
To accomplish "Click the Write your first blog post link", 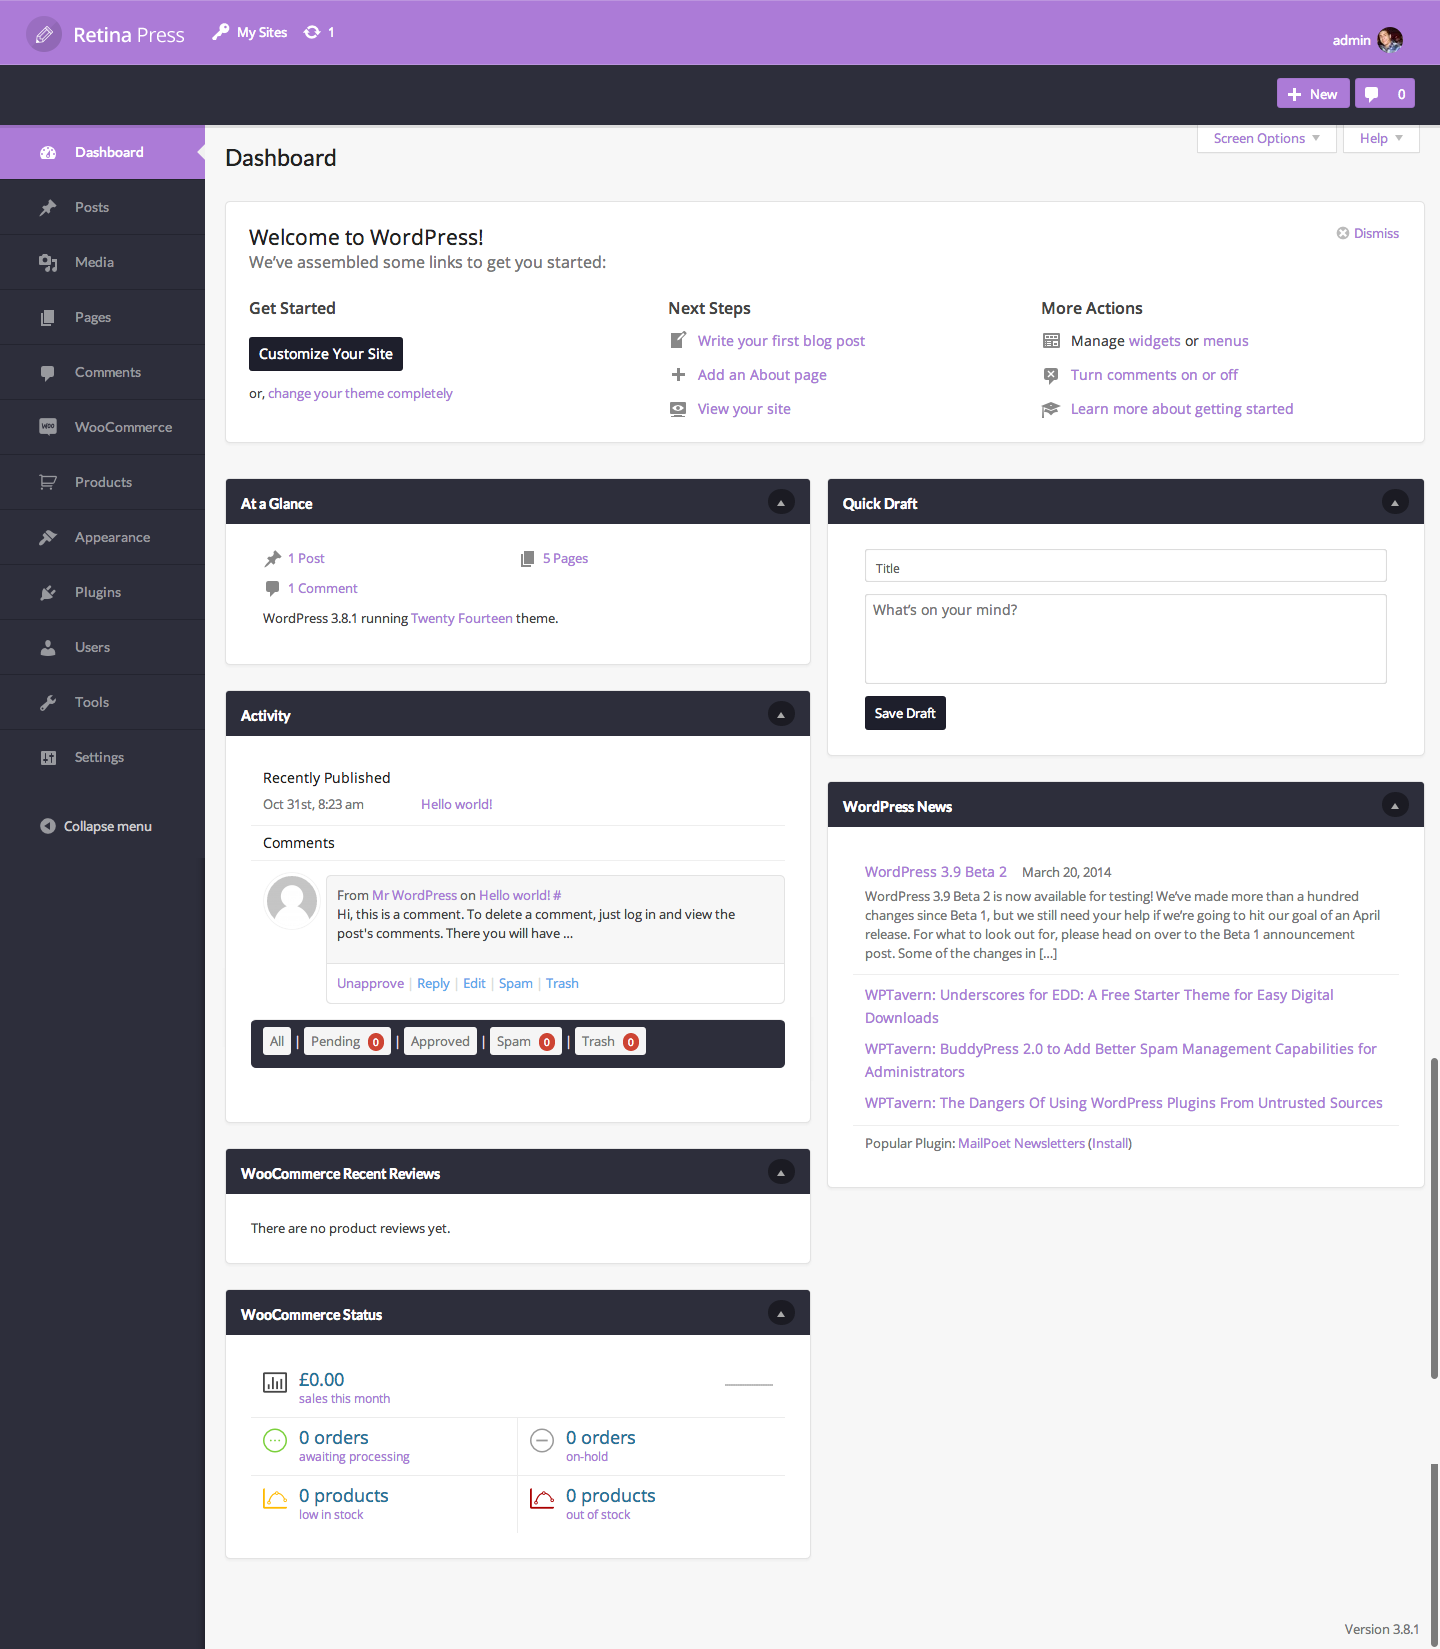I will 781,341.
